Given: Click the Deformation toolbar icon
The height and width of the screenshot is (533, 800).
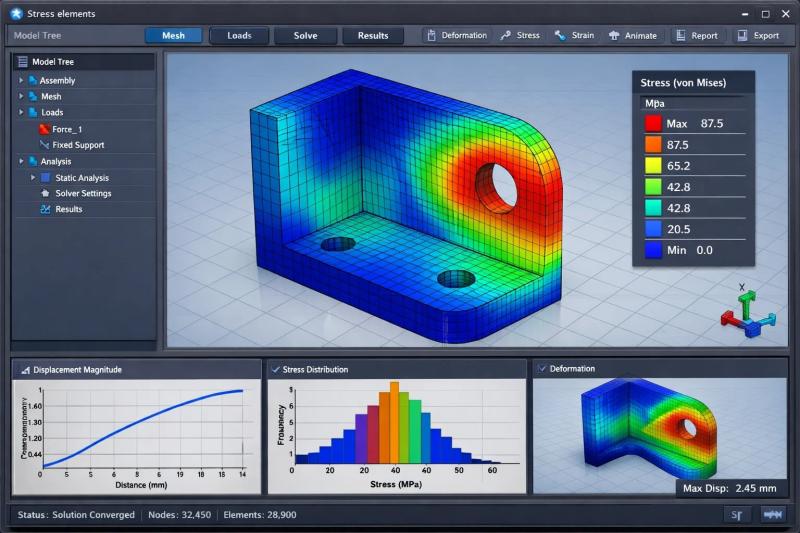Looking at the screenshot, I should [432, 36].
